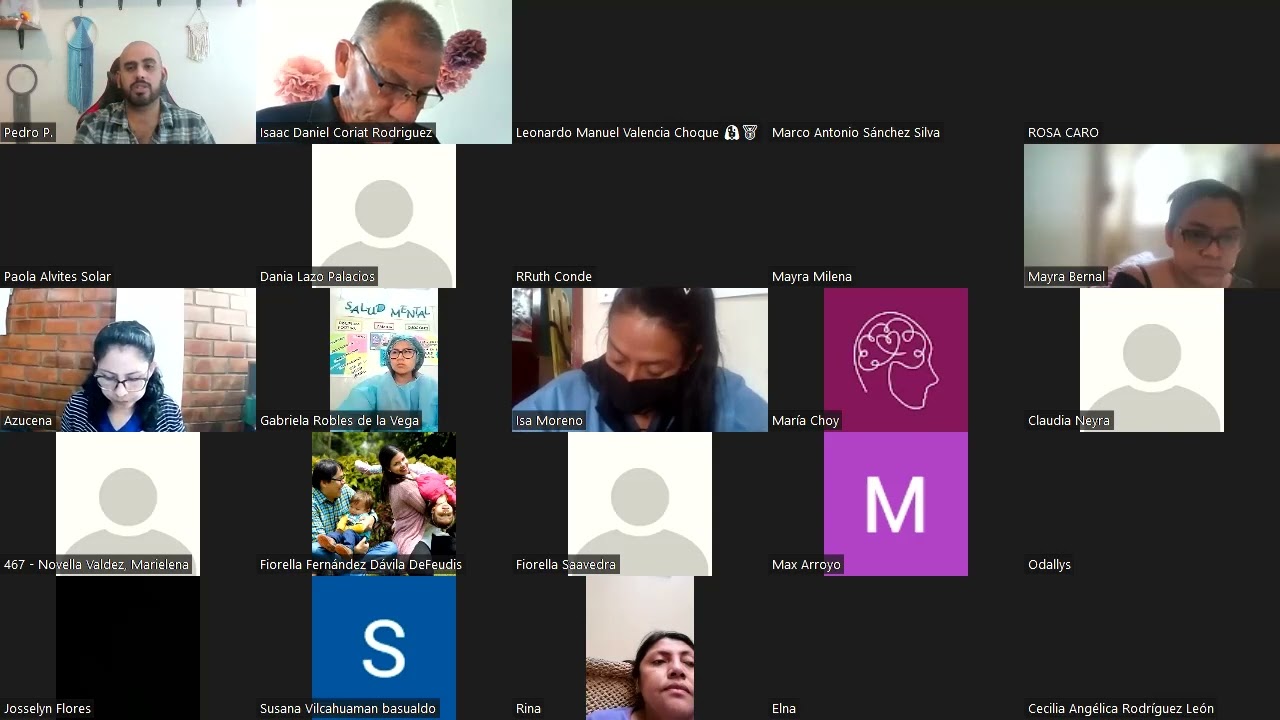Click the name 'Susana Vilcahuaman basualdo'
The image size is (1280, 720).
click(x=348, y=708)
